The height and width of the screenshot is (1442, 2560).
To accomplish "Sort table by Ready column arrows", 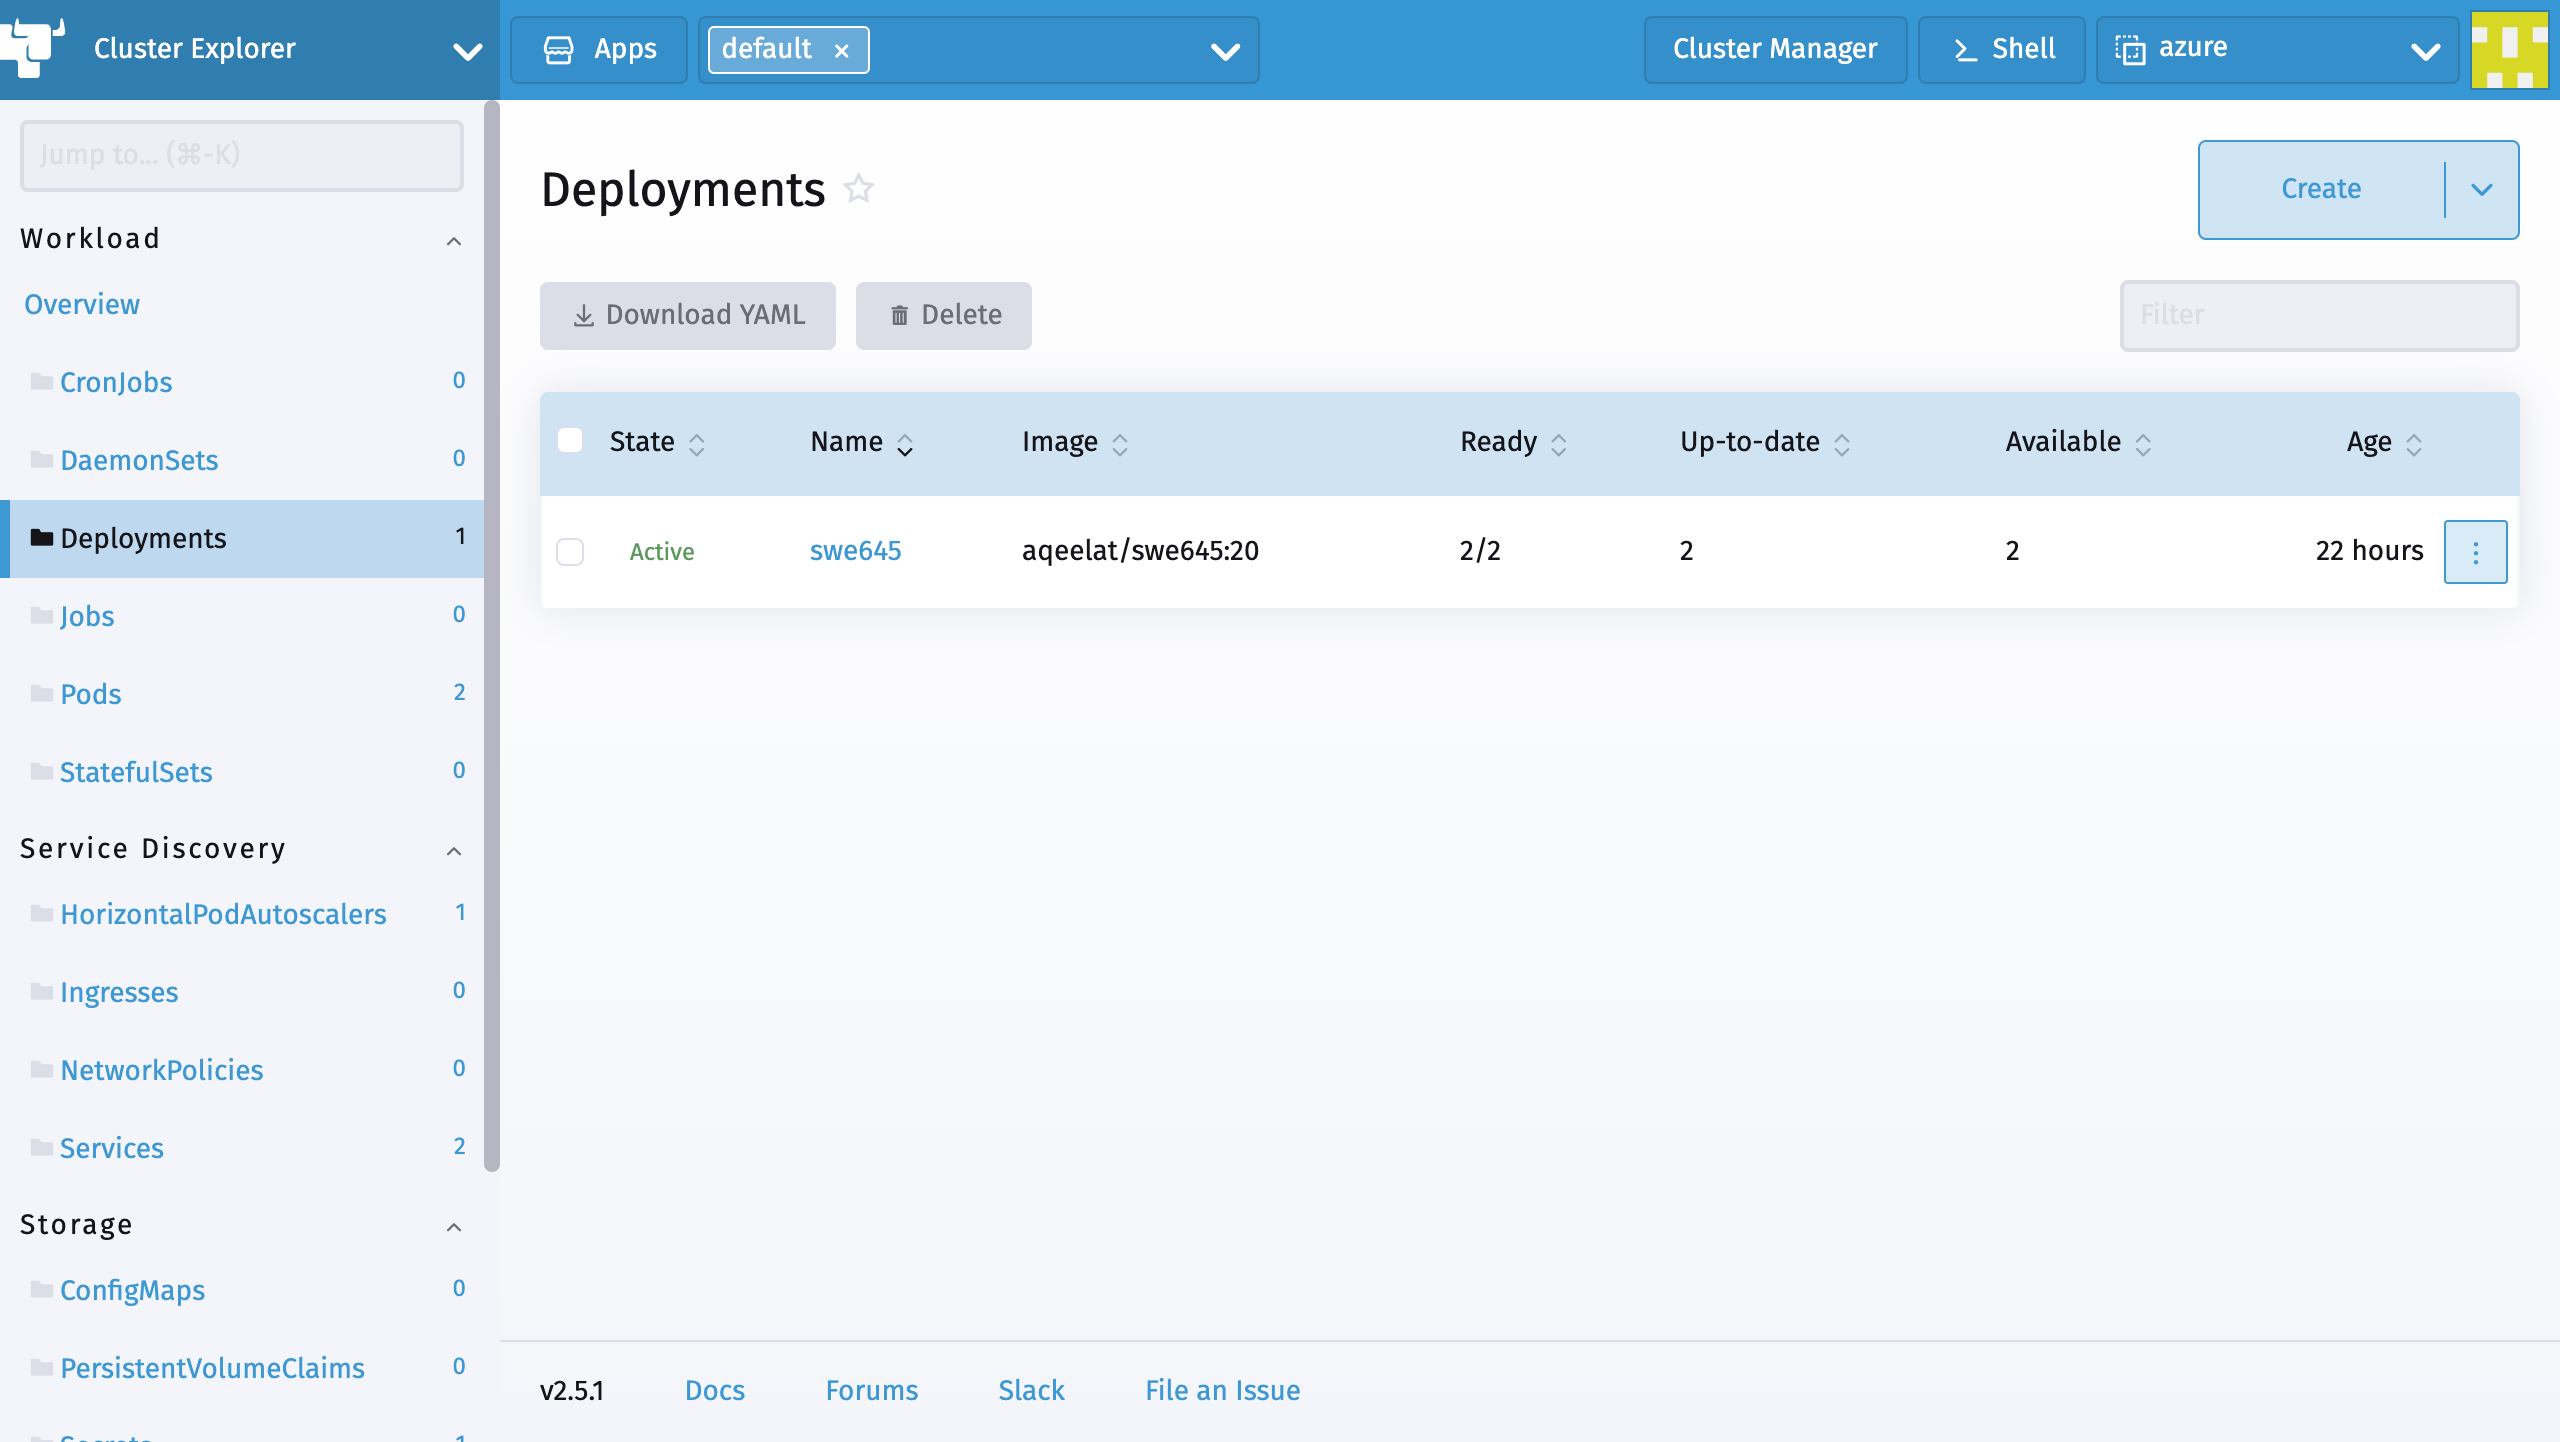I will 1559,444.
